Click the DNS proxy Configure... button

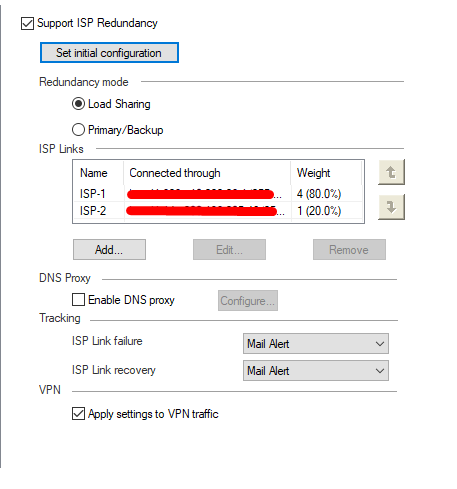248,301
